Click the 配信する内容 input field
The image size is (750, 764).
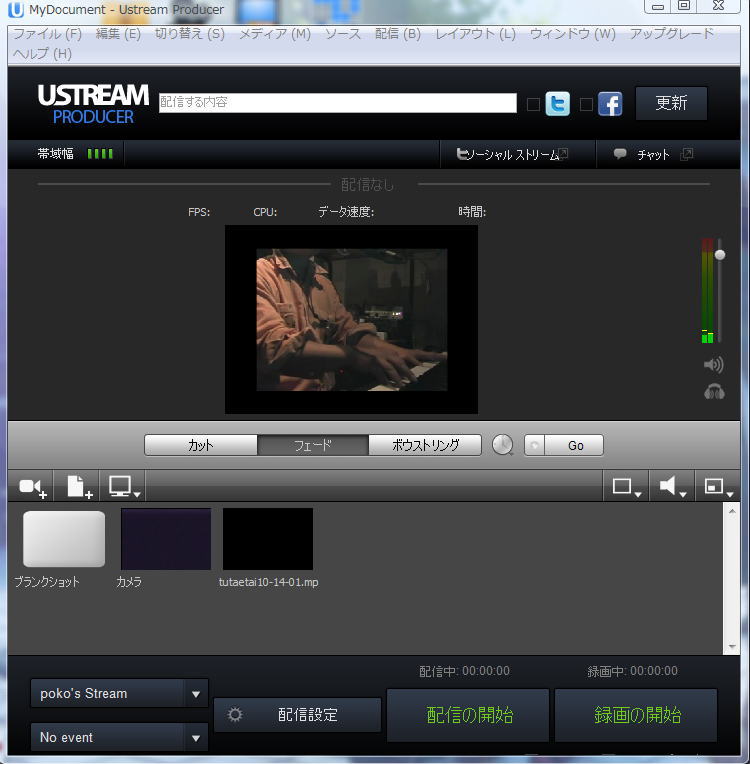point(338,102)
